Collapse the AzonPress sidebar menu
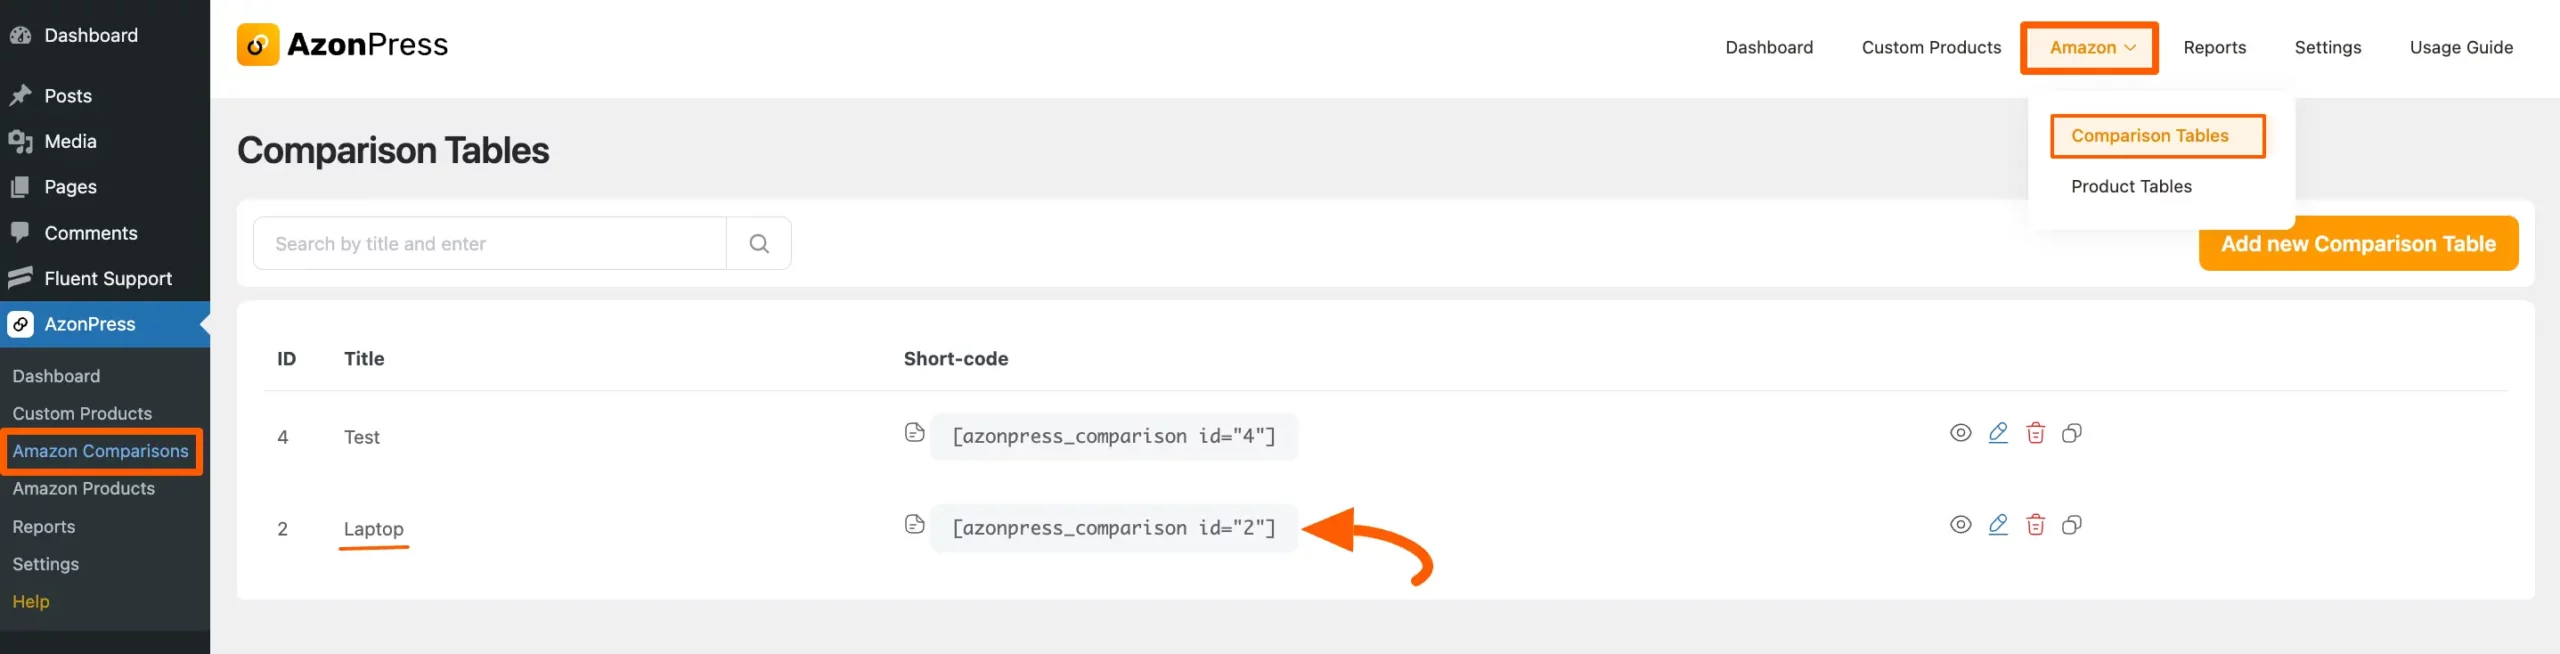The width and height of the screenshot is (2560, 654). (x=205, y=324)
